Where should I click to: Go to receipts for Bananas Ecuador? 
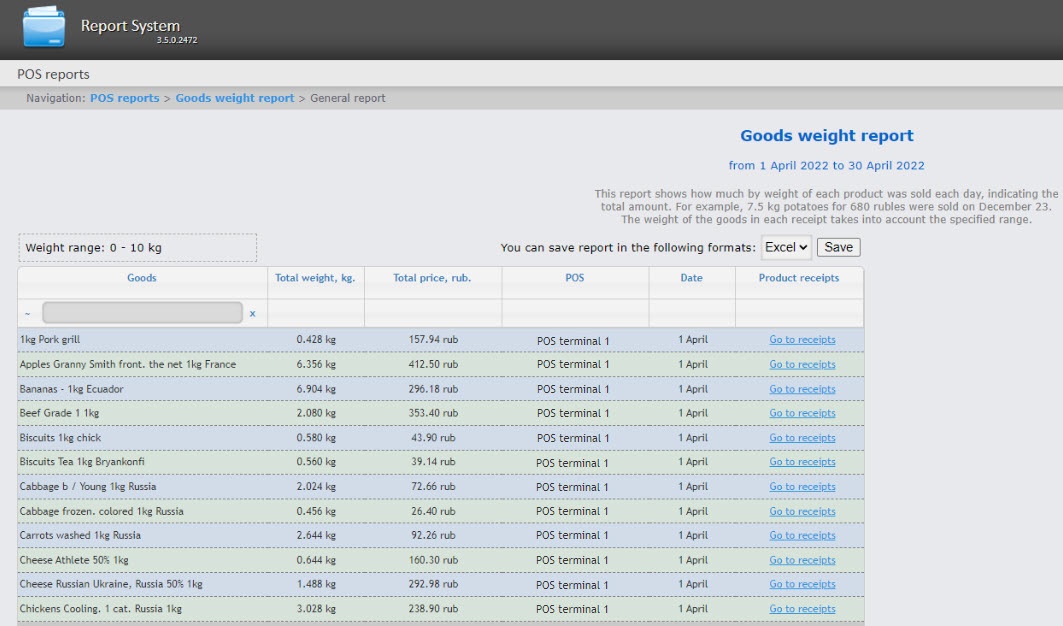(802, 389)
